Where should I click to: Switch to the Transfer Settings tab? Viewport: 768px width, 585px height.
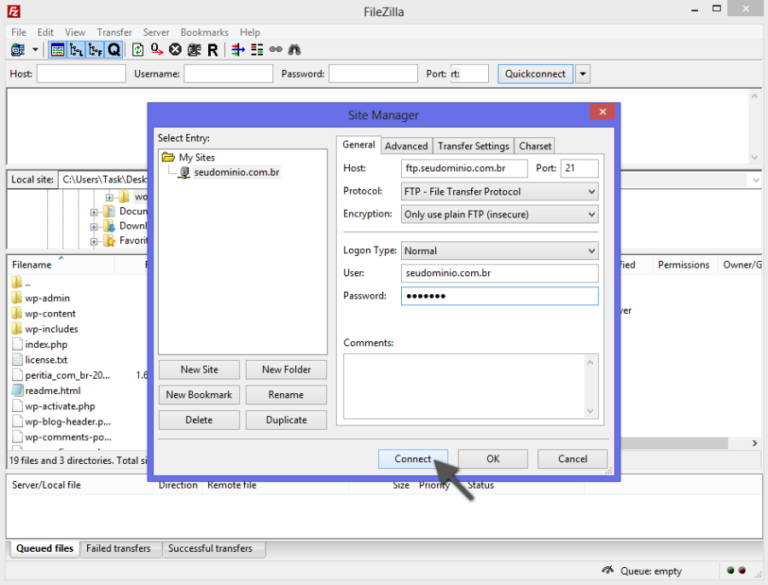[x=474, y=146]
